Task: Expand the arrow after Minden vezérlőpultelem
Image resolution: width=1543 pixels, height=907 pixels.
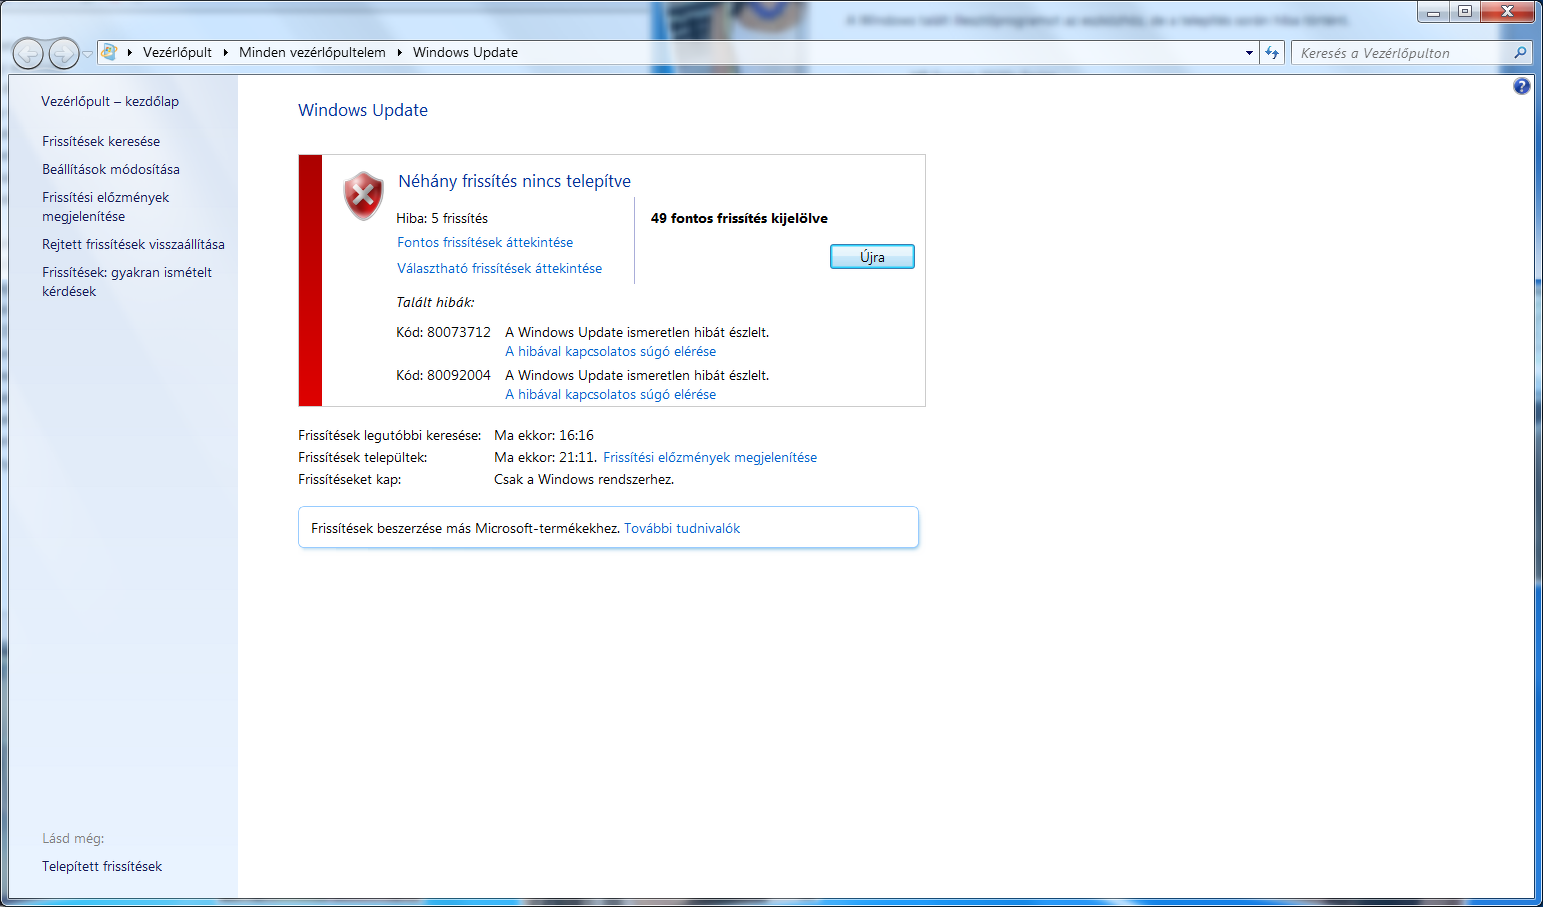Action: pyautogui.click(x=400, y=53)
